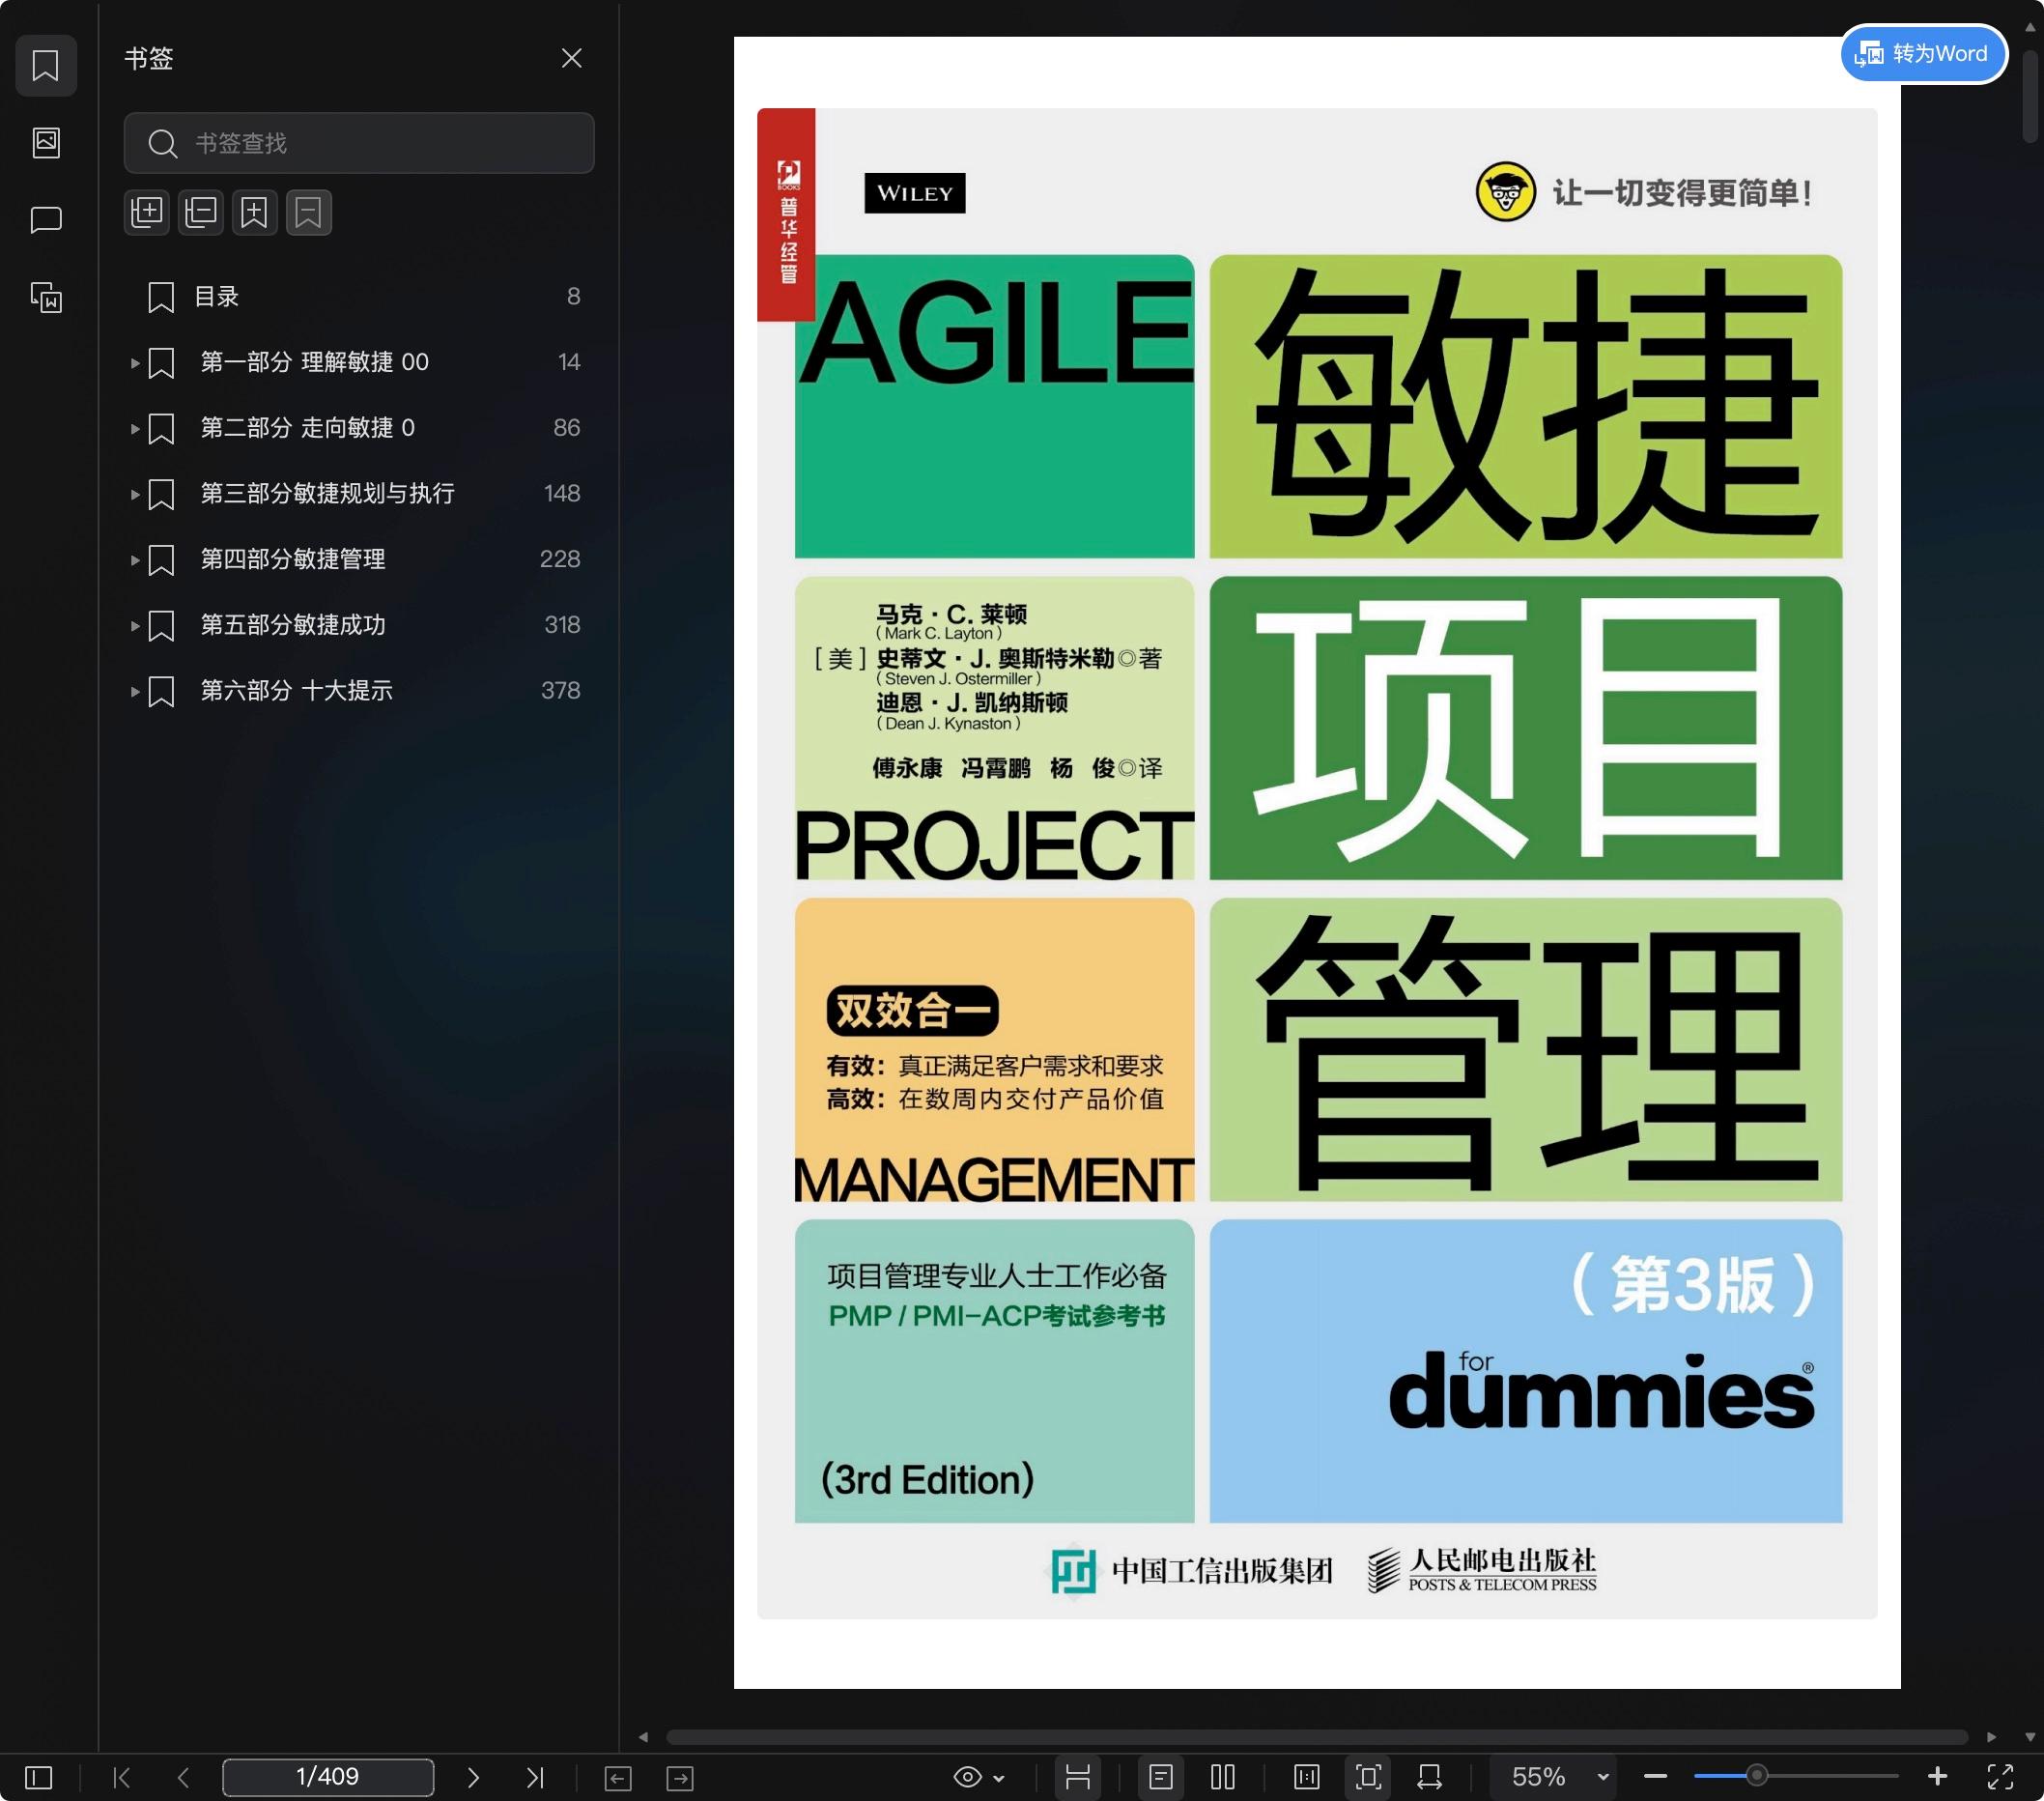Open the thumbnails sidebar panel
Image resolution: width=2044 pixels, height=1801 pixels.
tap(46, 142)
